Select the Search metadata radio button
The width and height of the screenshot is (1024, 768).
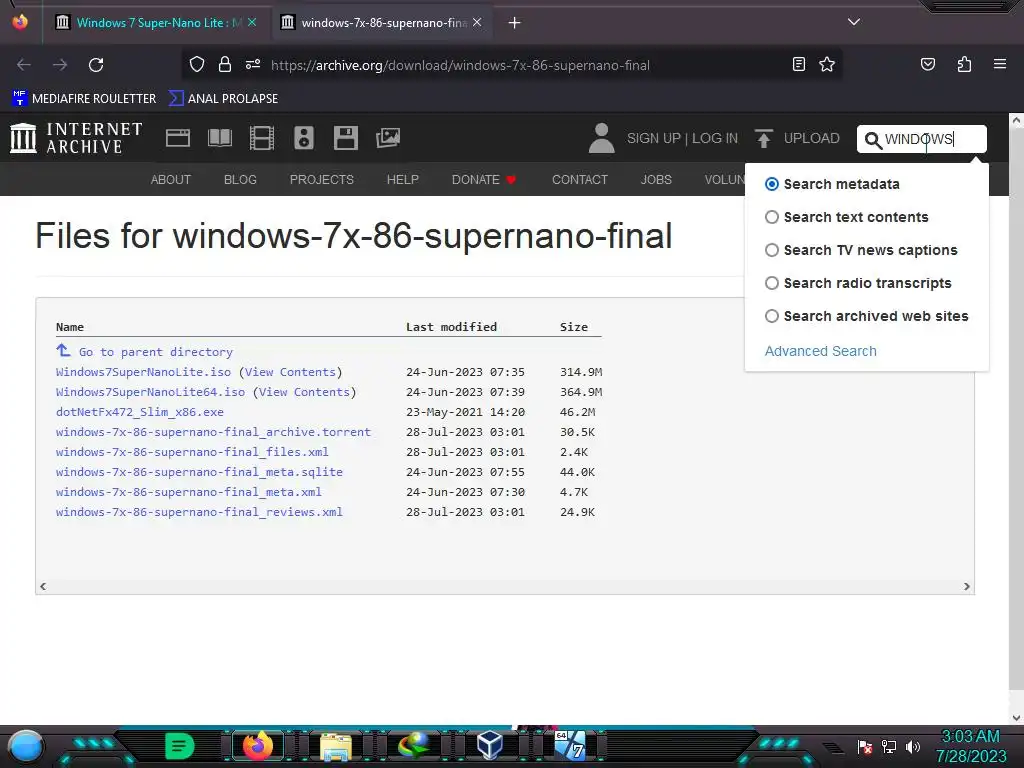[772, 184]
